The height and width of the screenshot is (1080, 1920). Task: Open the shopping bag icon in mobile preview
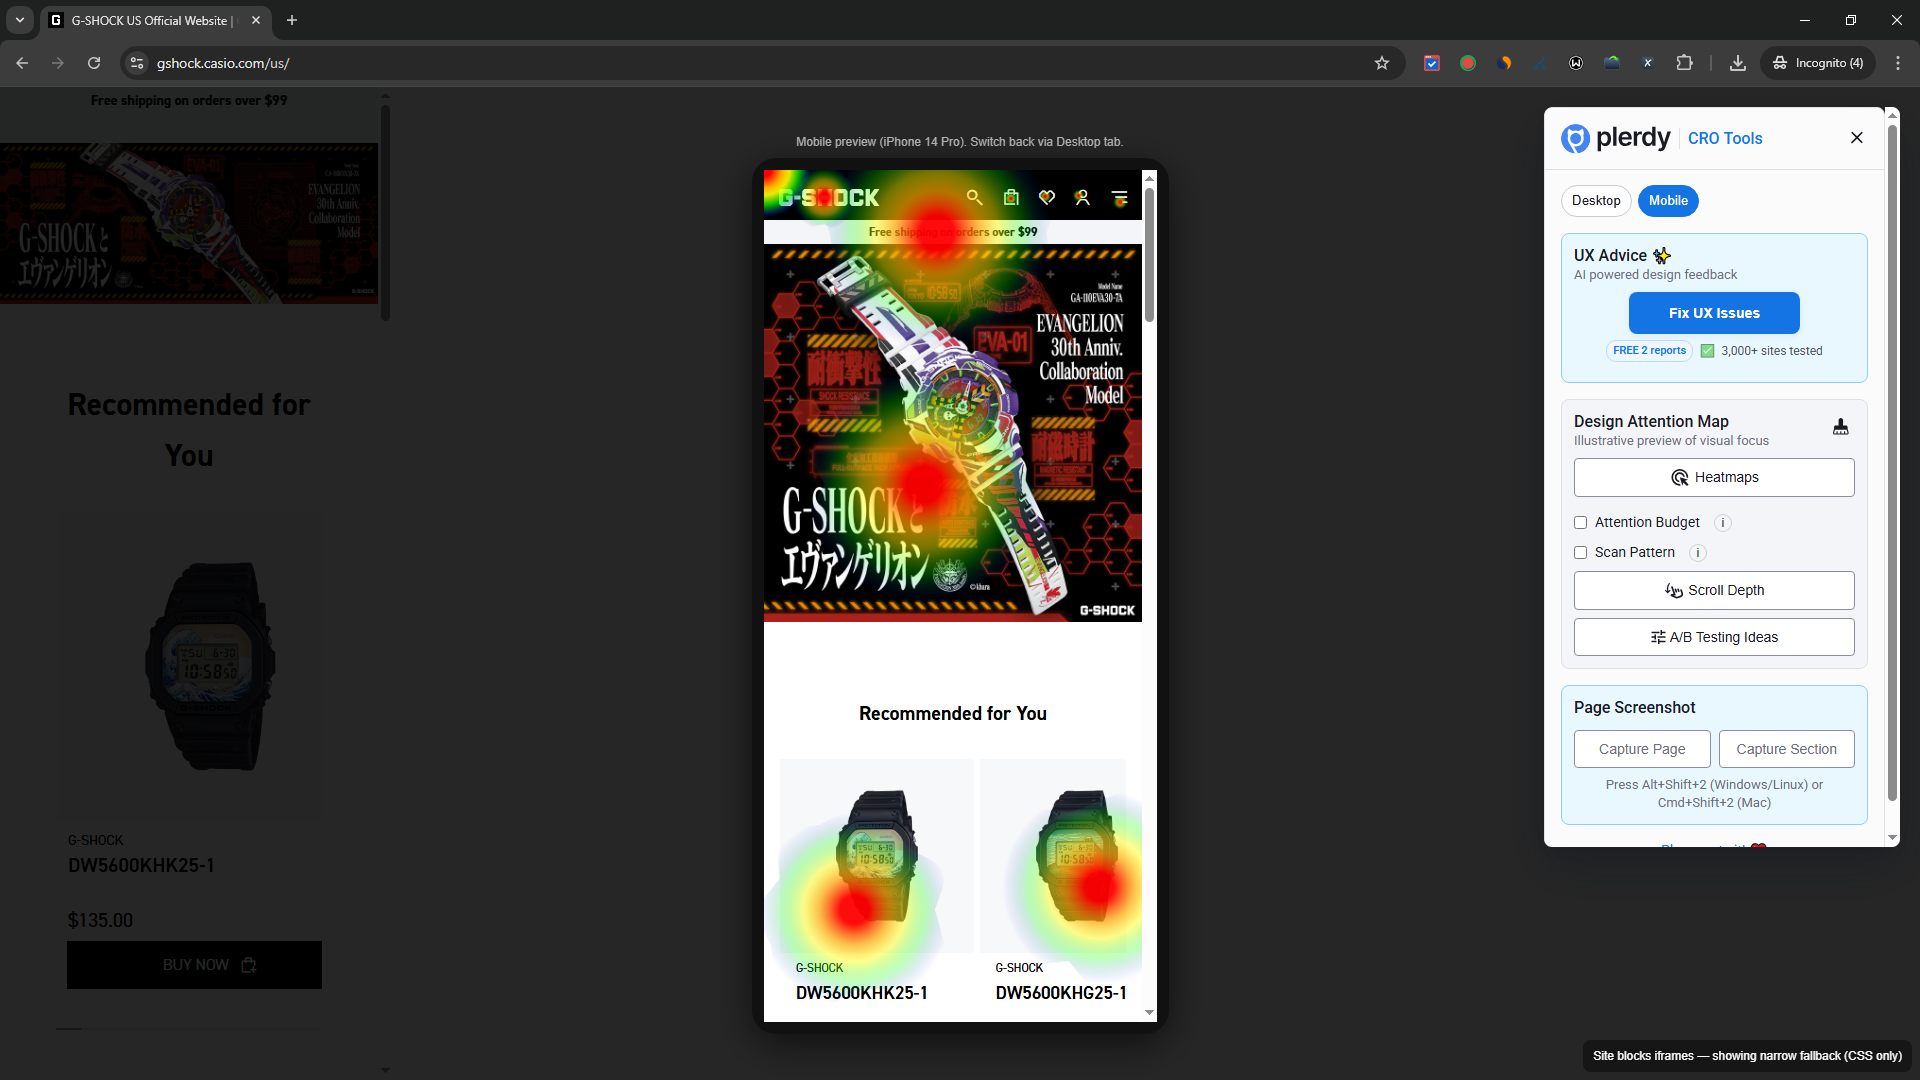click(1011, 198)
